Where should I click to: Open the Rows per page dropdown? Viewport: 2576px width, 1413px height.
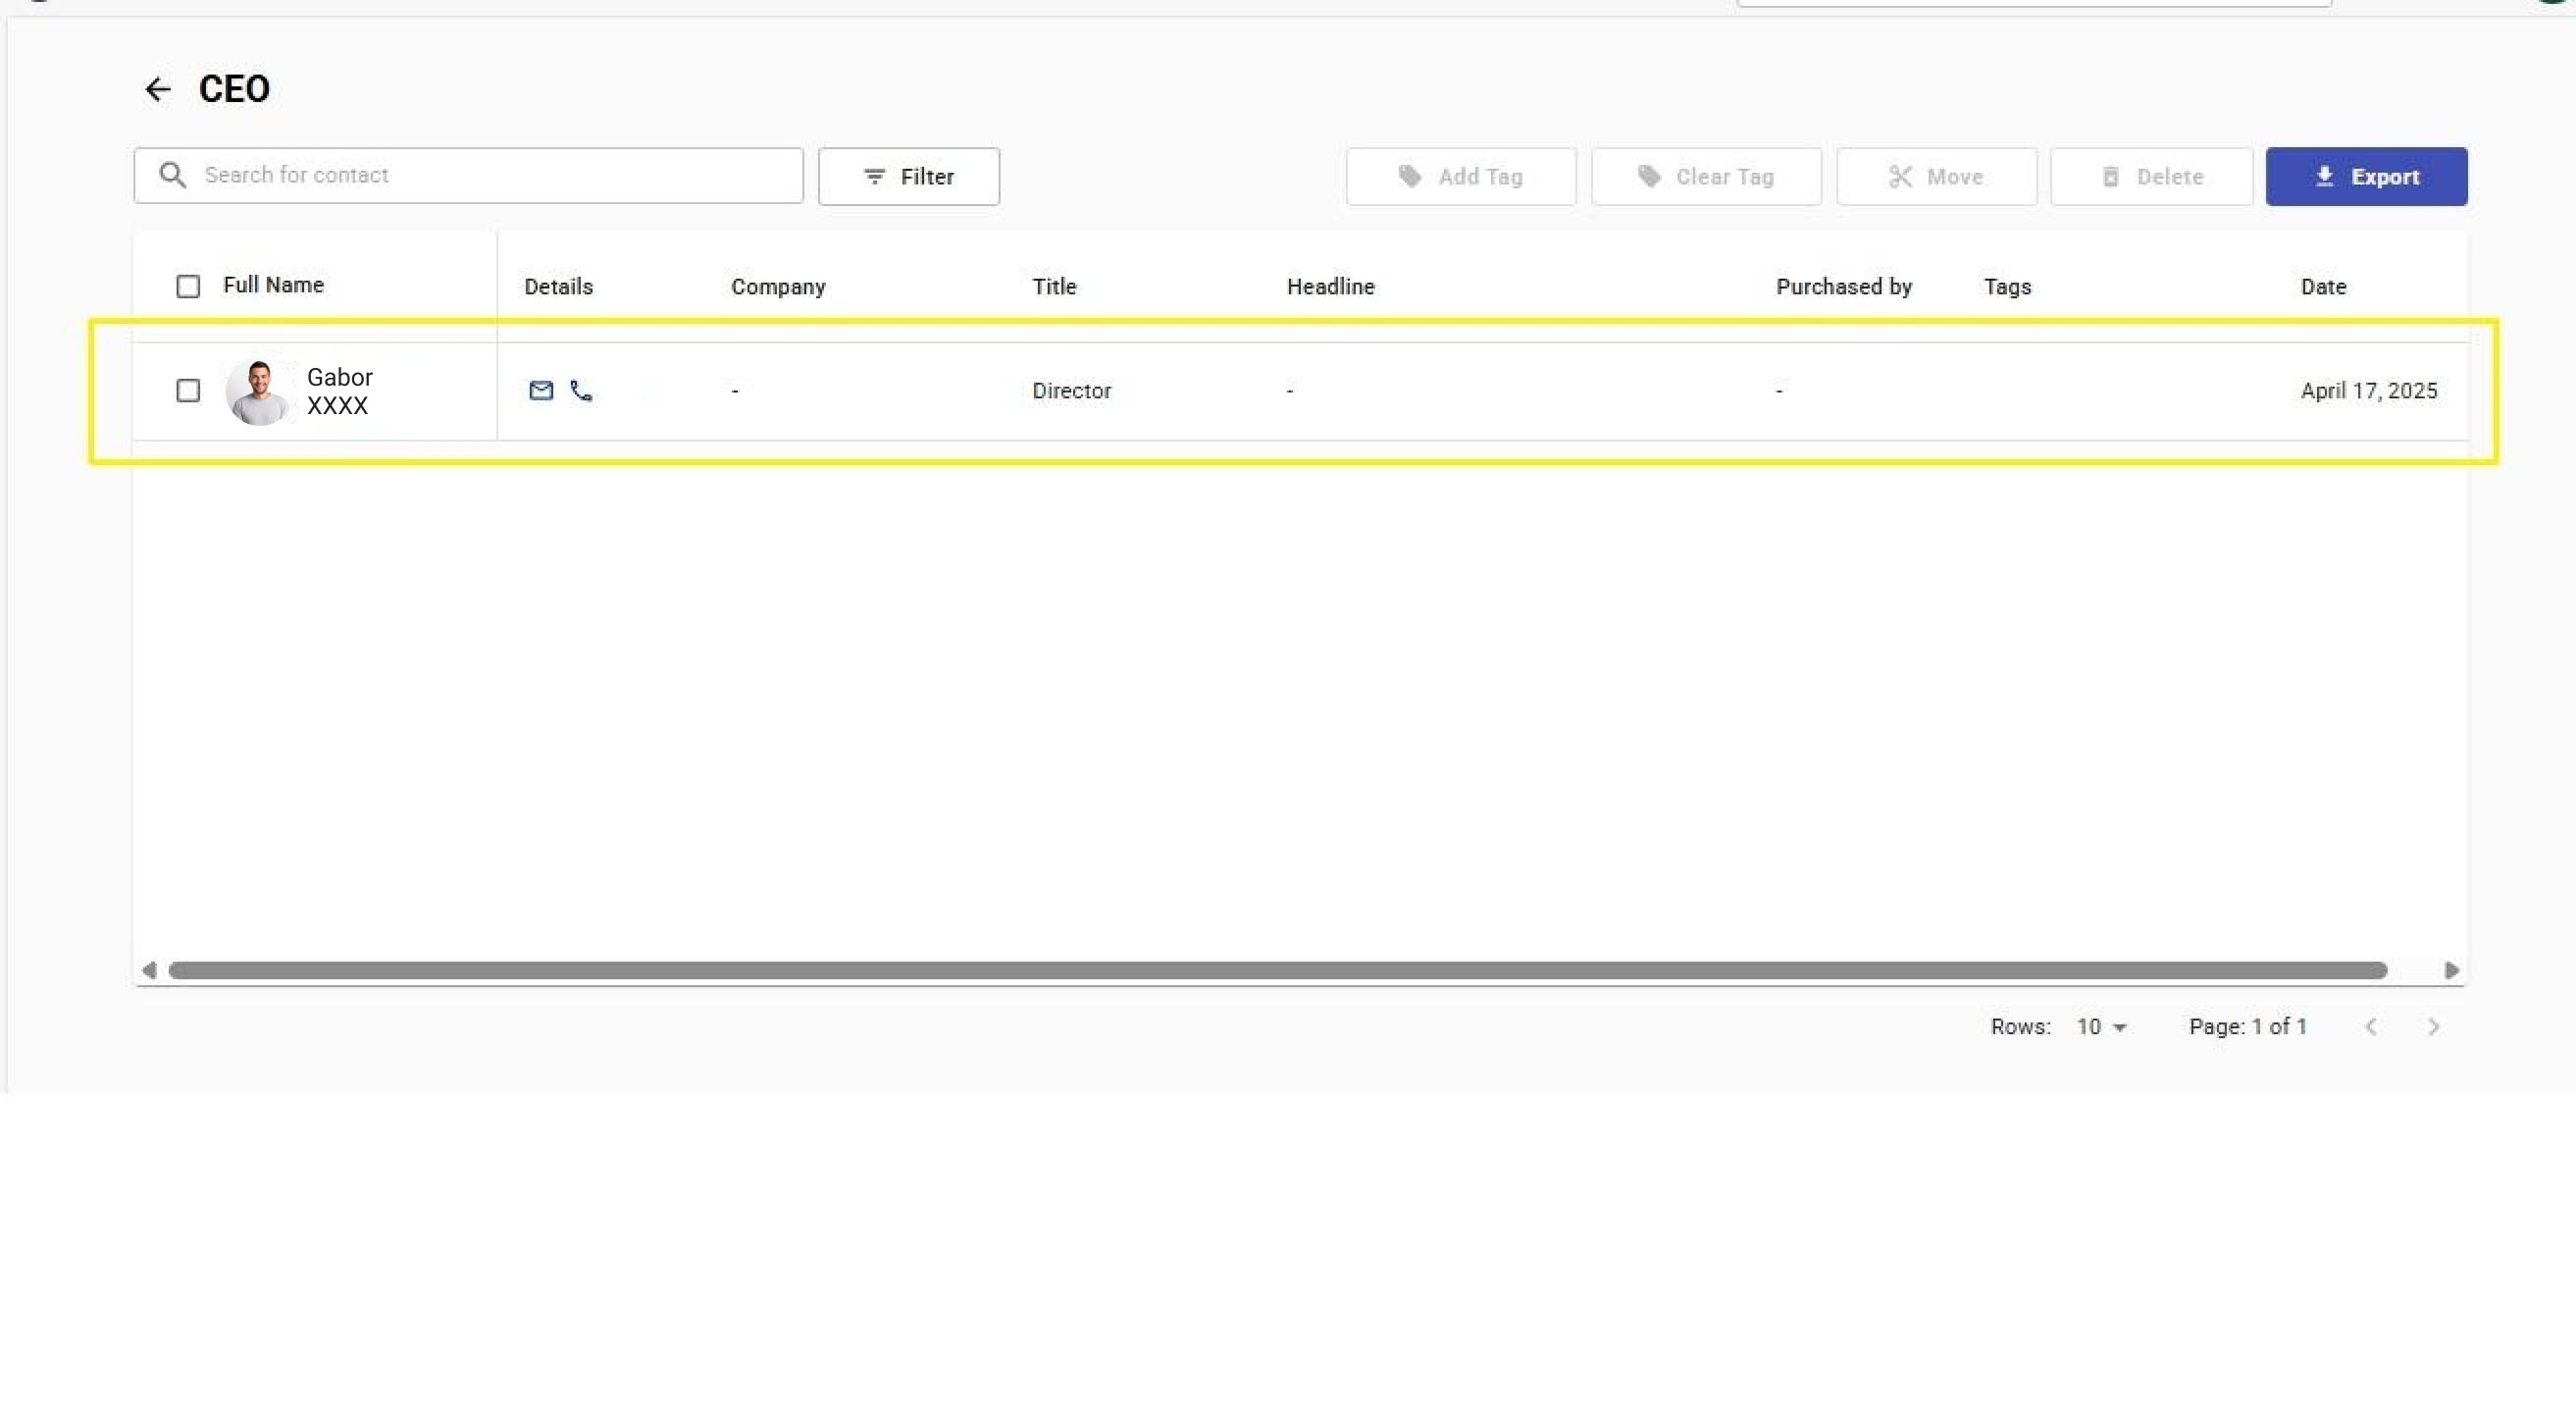point(2101,1027)
